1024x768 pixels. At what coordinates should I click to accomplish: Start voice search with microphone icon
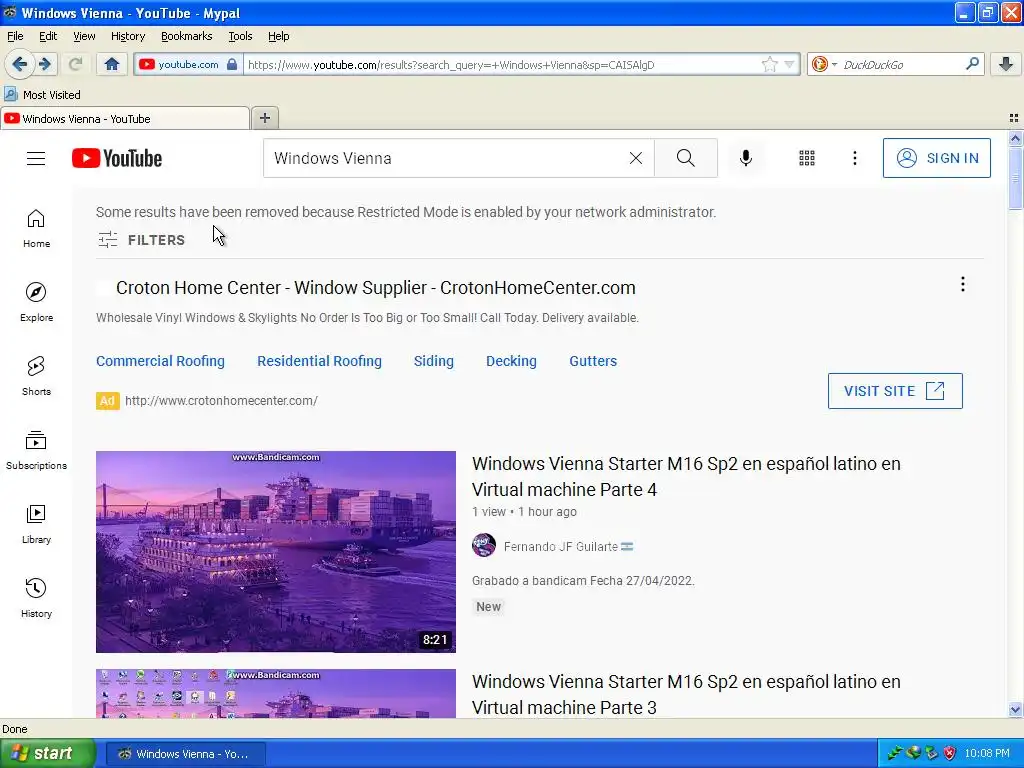[x=746, y=158]
